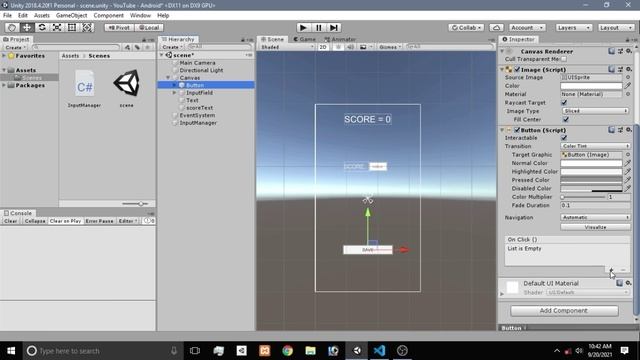Open the Account dropdown
Image resolution: width=640 pixels, height=360 pixels.
pyautogui.click(x=527, y=27)
